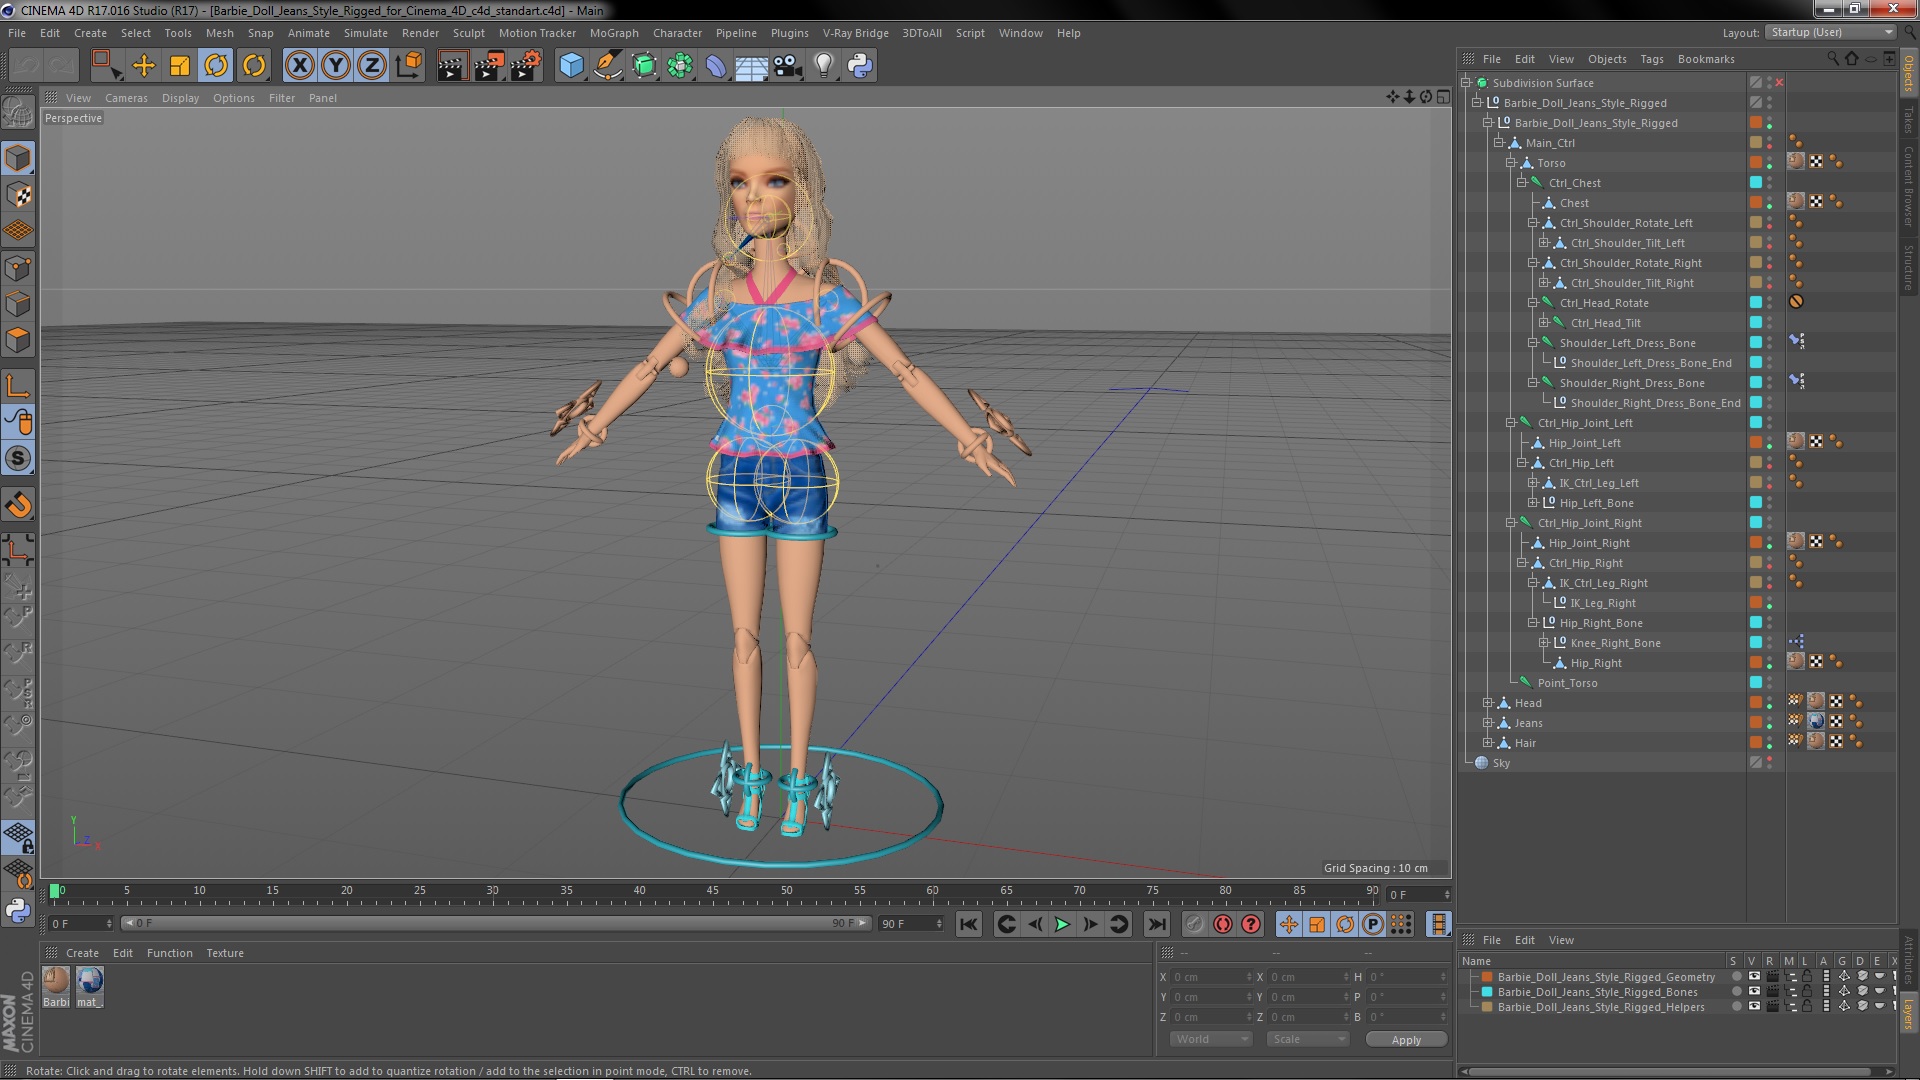Expand the Jeans object node
The image size is (1920, 1080).
(x=1488, y=723)
